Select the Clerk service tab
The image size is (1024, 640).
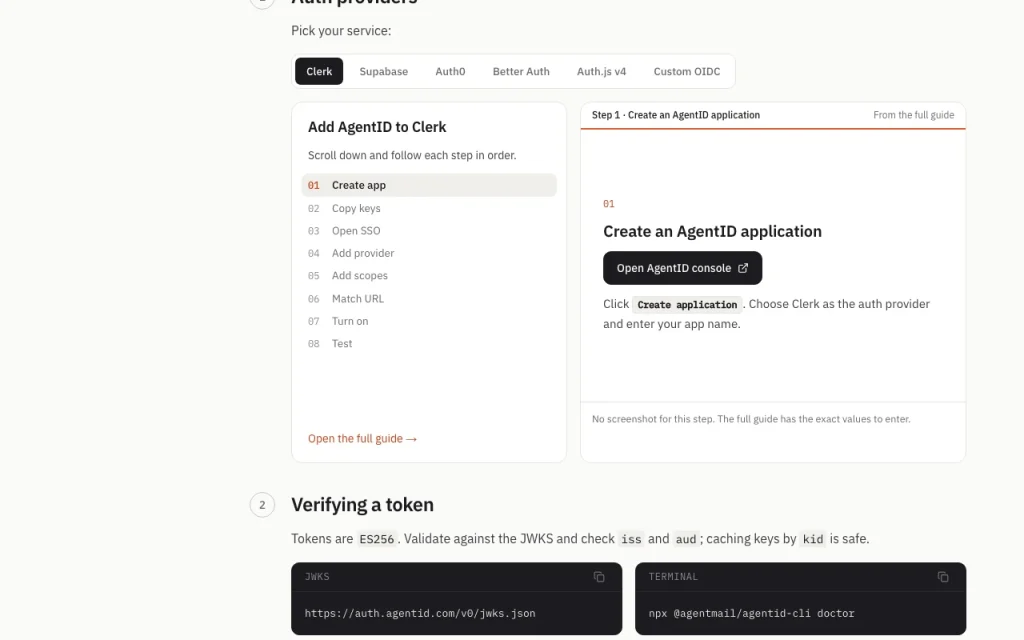tap(319, 71)
